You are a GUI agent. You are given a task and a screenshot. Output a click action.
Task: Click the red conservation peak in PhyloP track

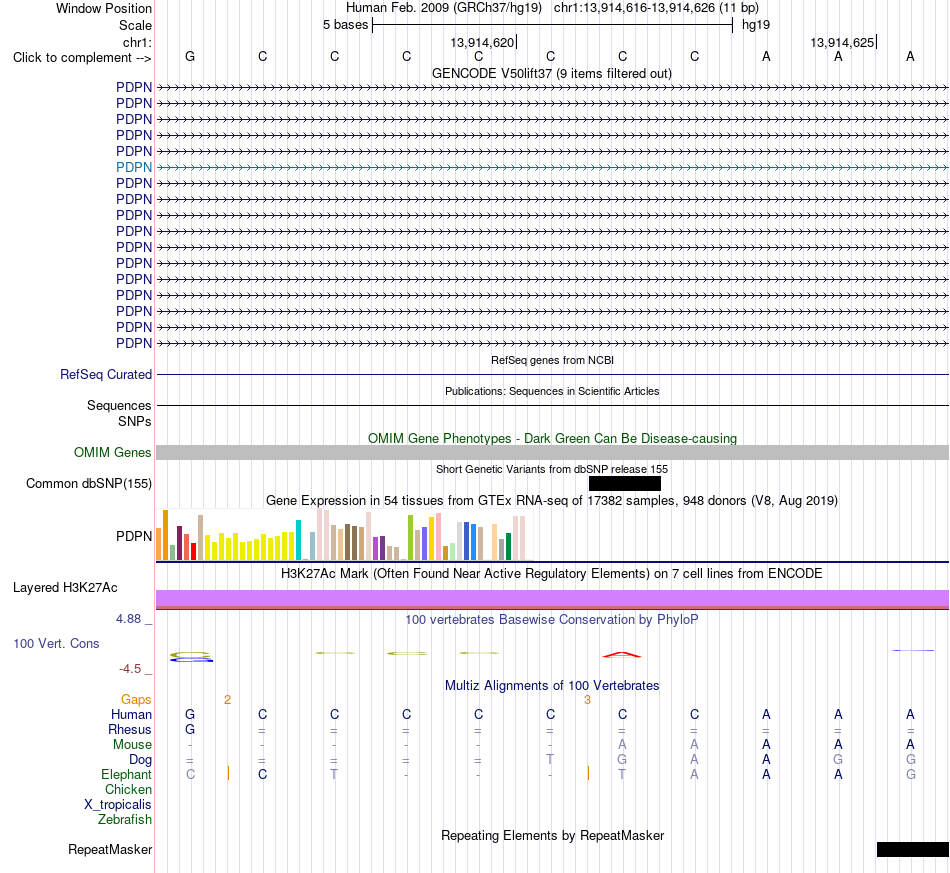pos(622,654)
